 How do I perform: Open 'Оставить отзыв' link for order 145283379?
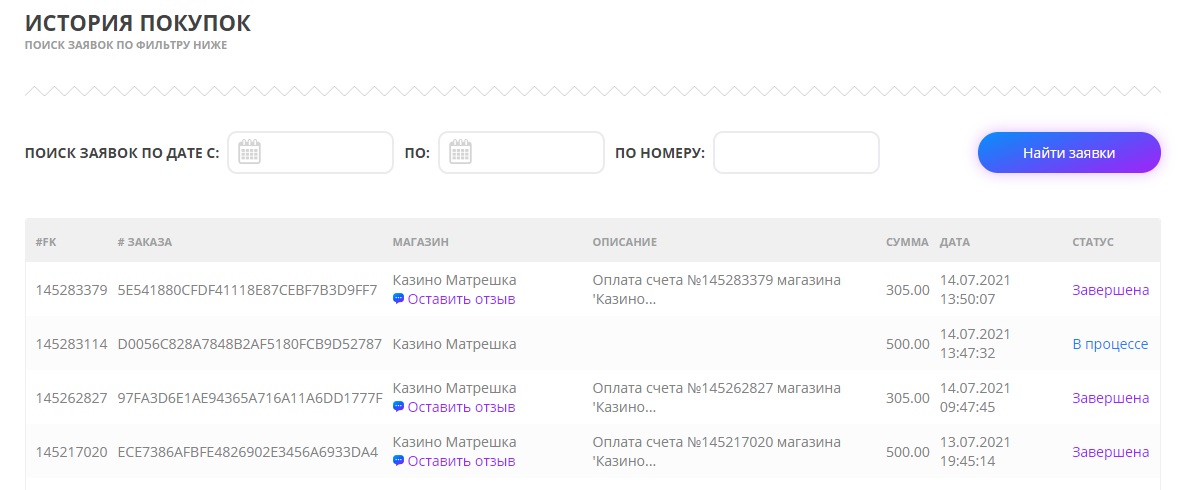tap(461, 299)
